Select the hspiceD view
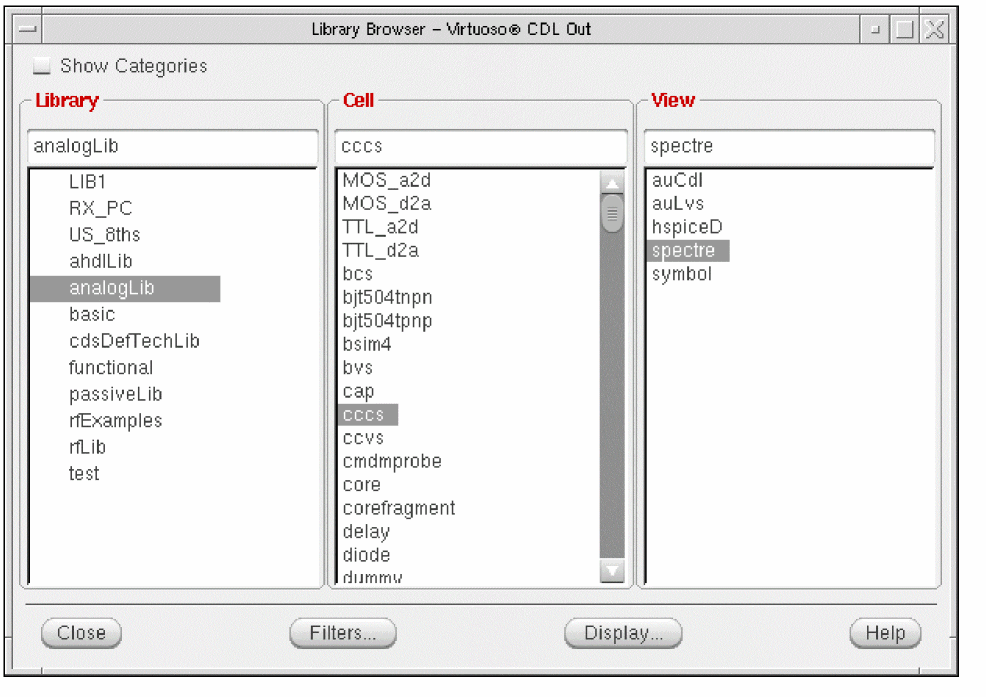This screenshot has width=986, height=697. 687,227
